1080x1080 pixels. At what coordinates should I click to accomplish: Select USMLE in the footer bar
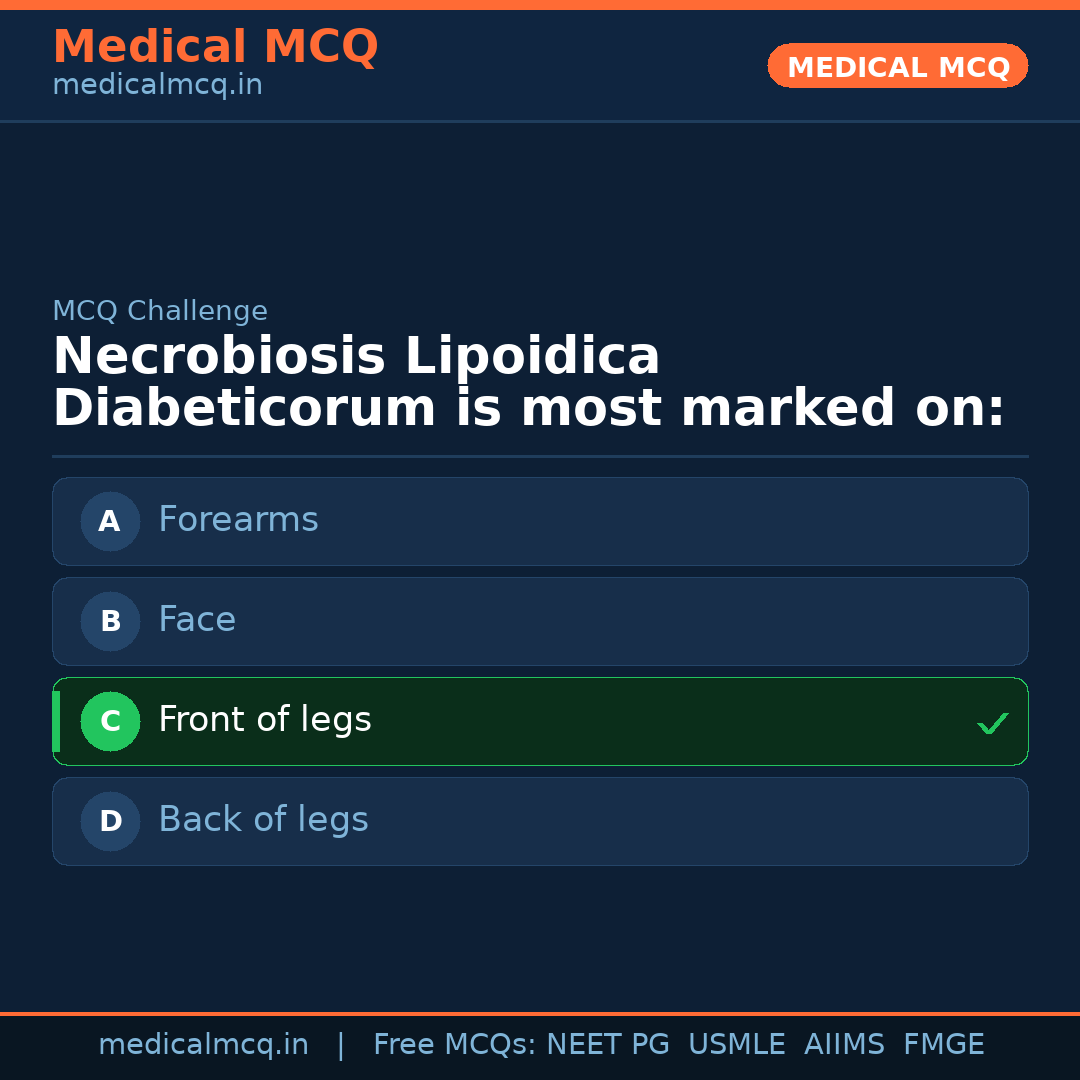click(736, 1045)
